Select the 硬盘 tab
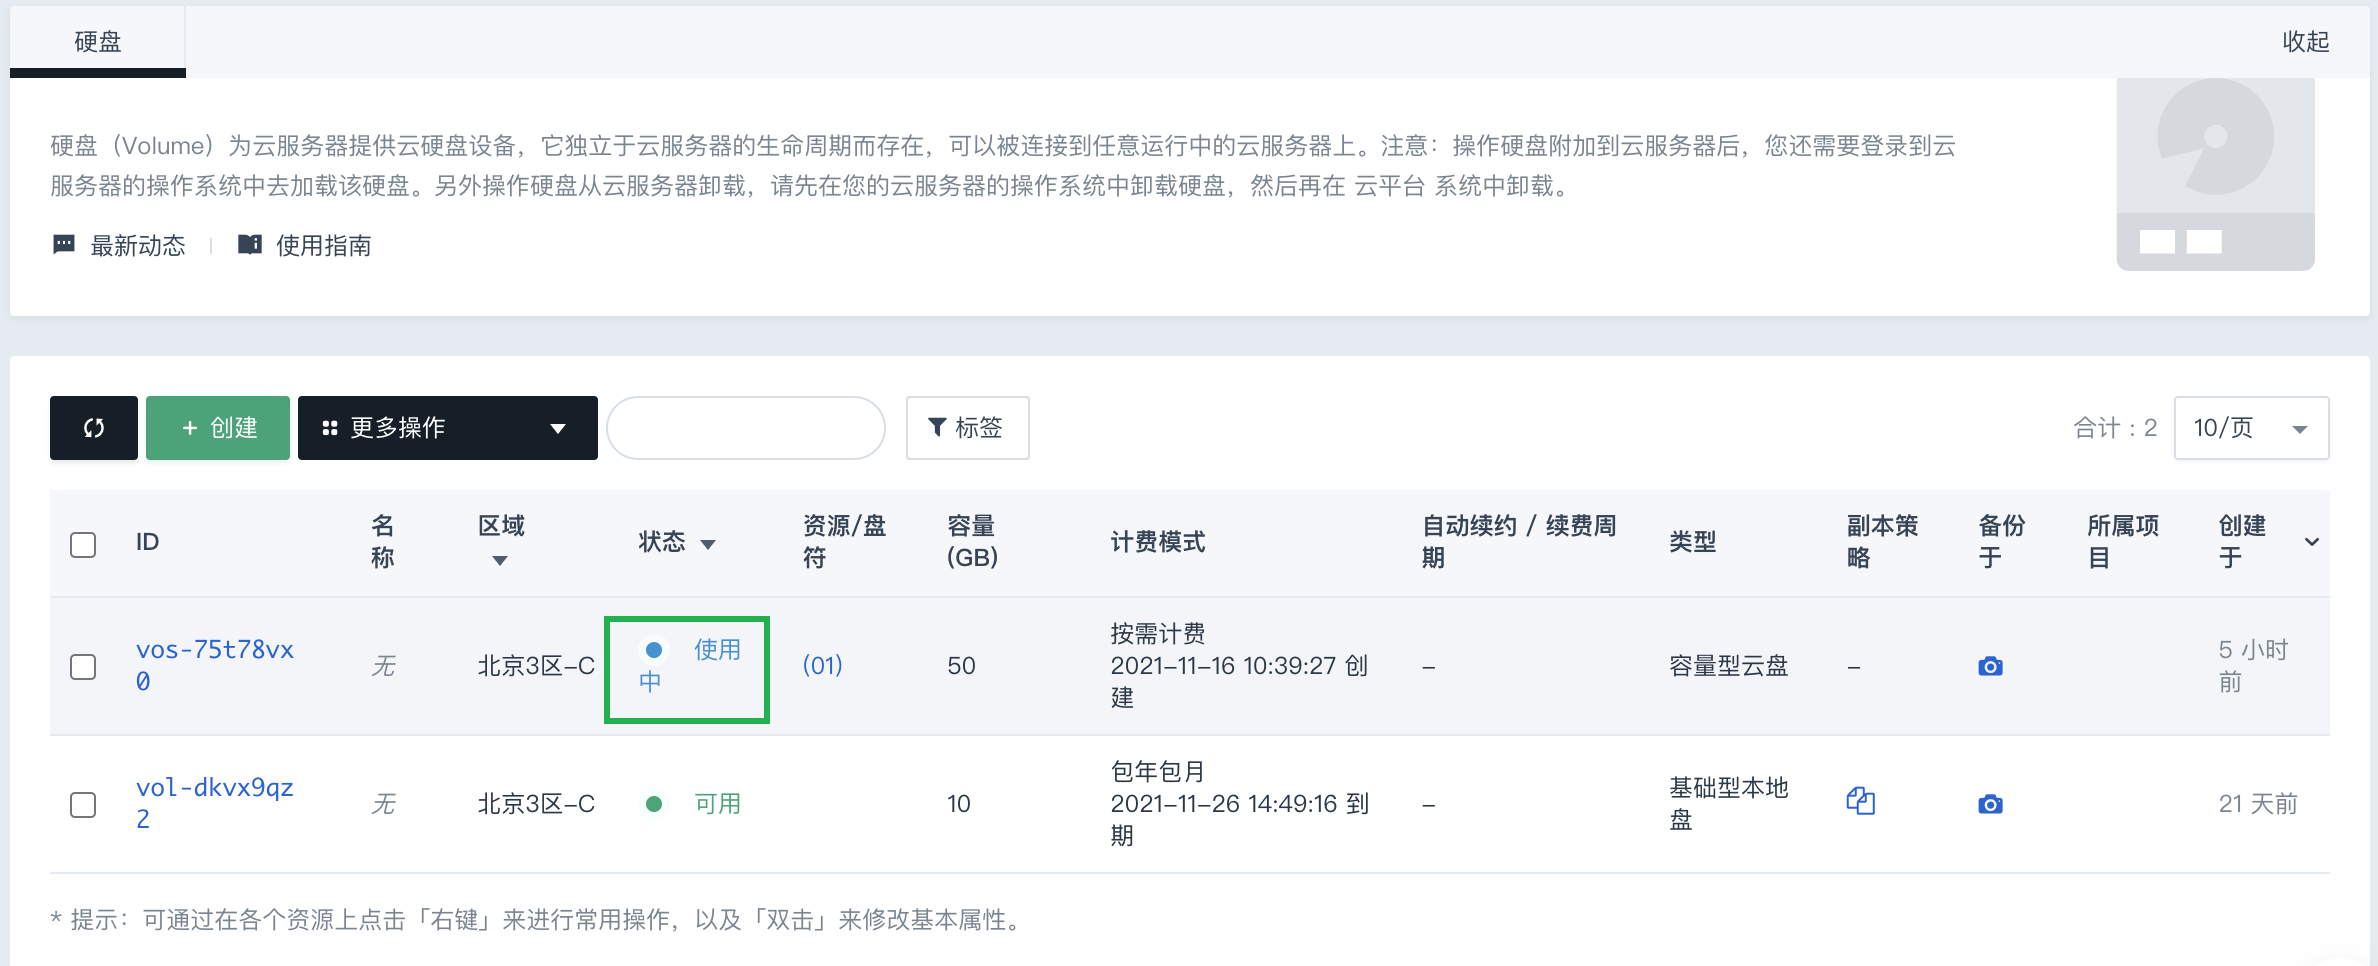2378x966 pixels. click(98, 41)
